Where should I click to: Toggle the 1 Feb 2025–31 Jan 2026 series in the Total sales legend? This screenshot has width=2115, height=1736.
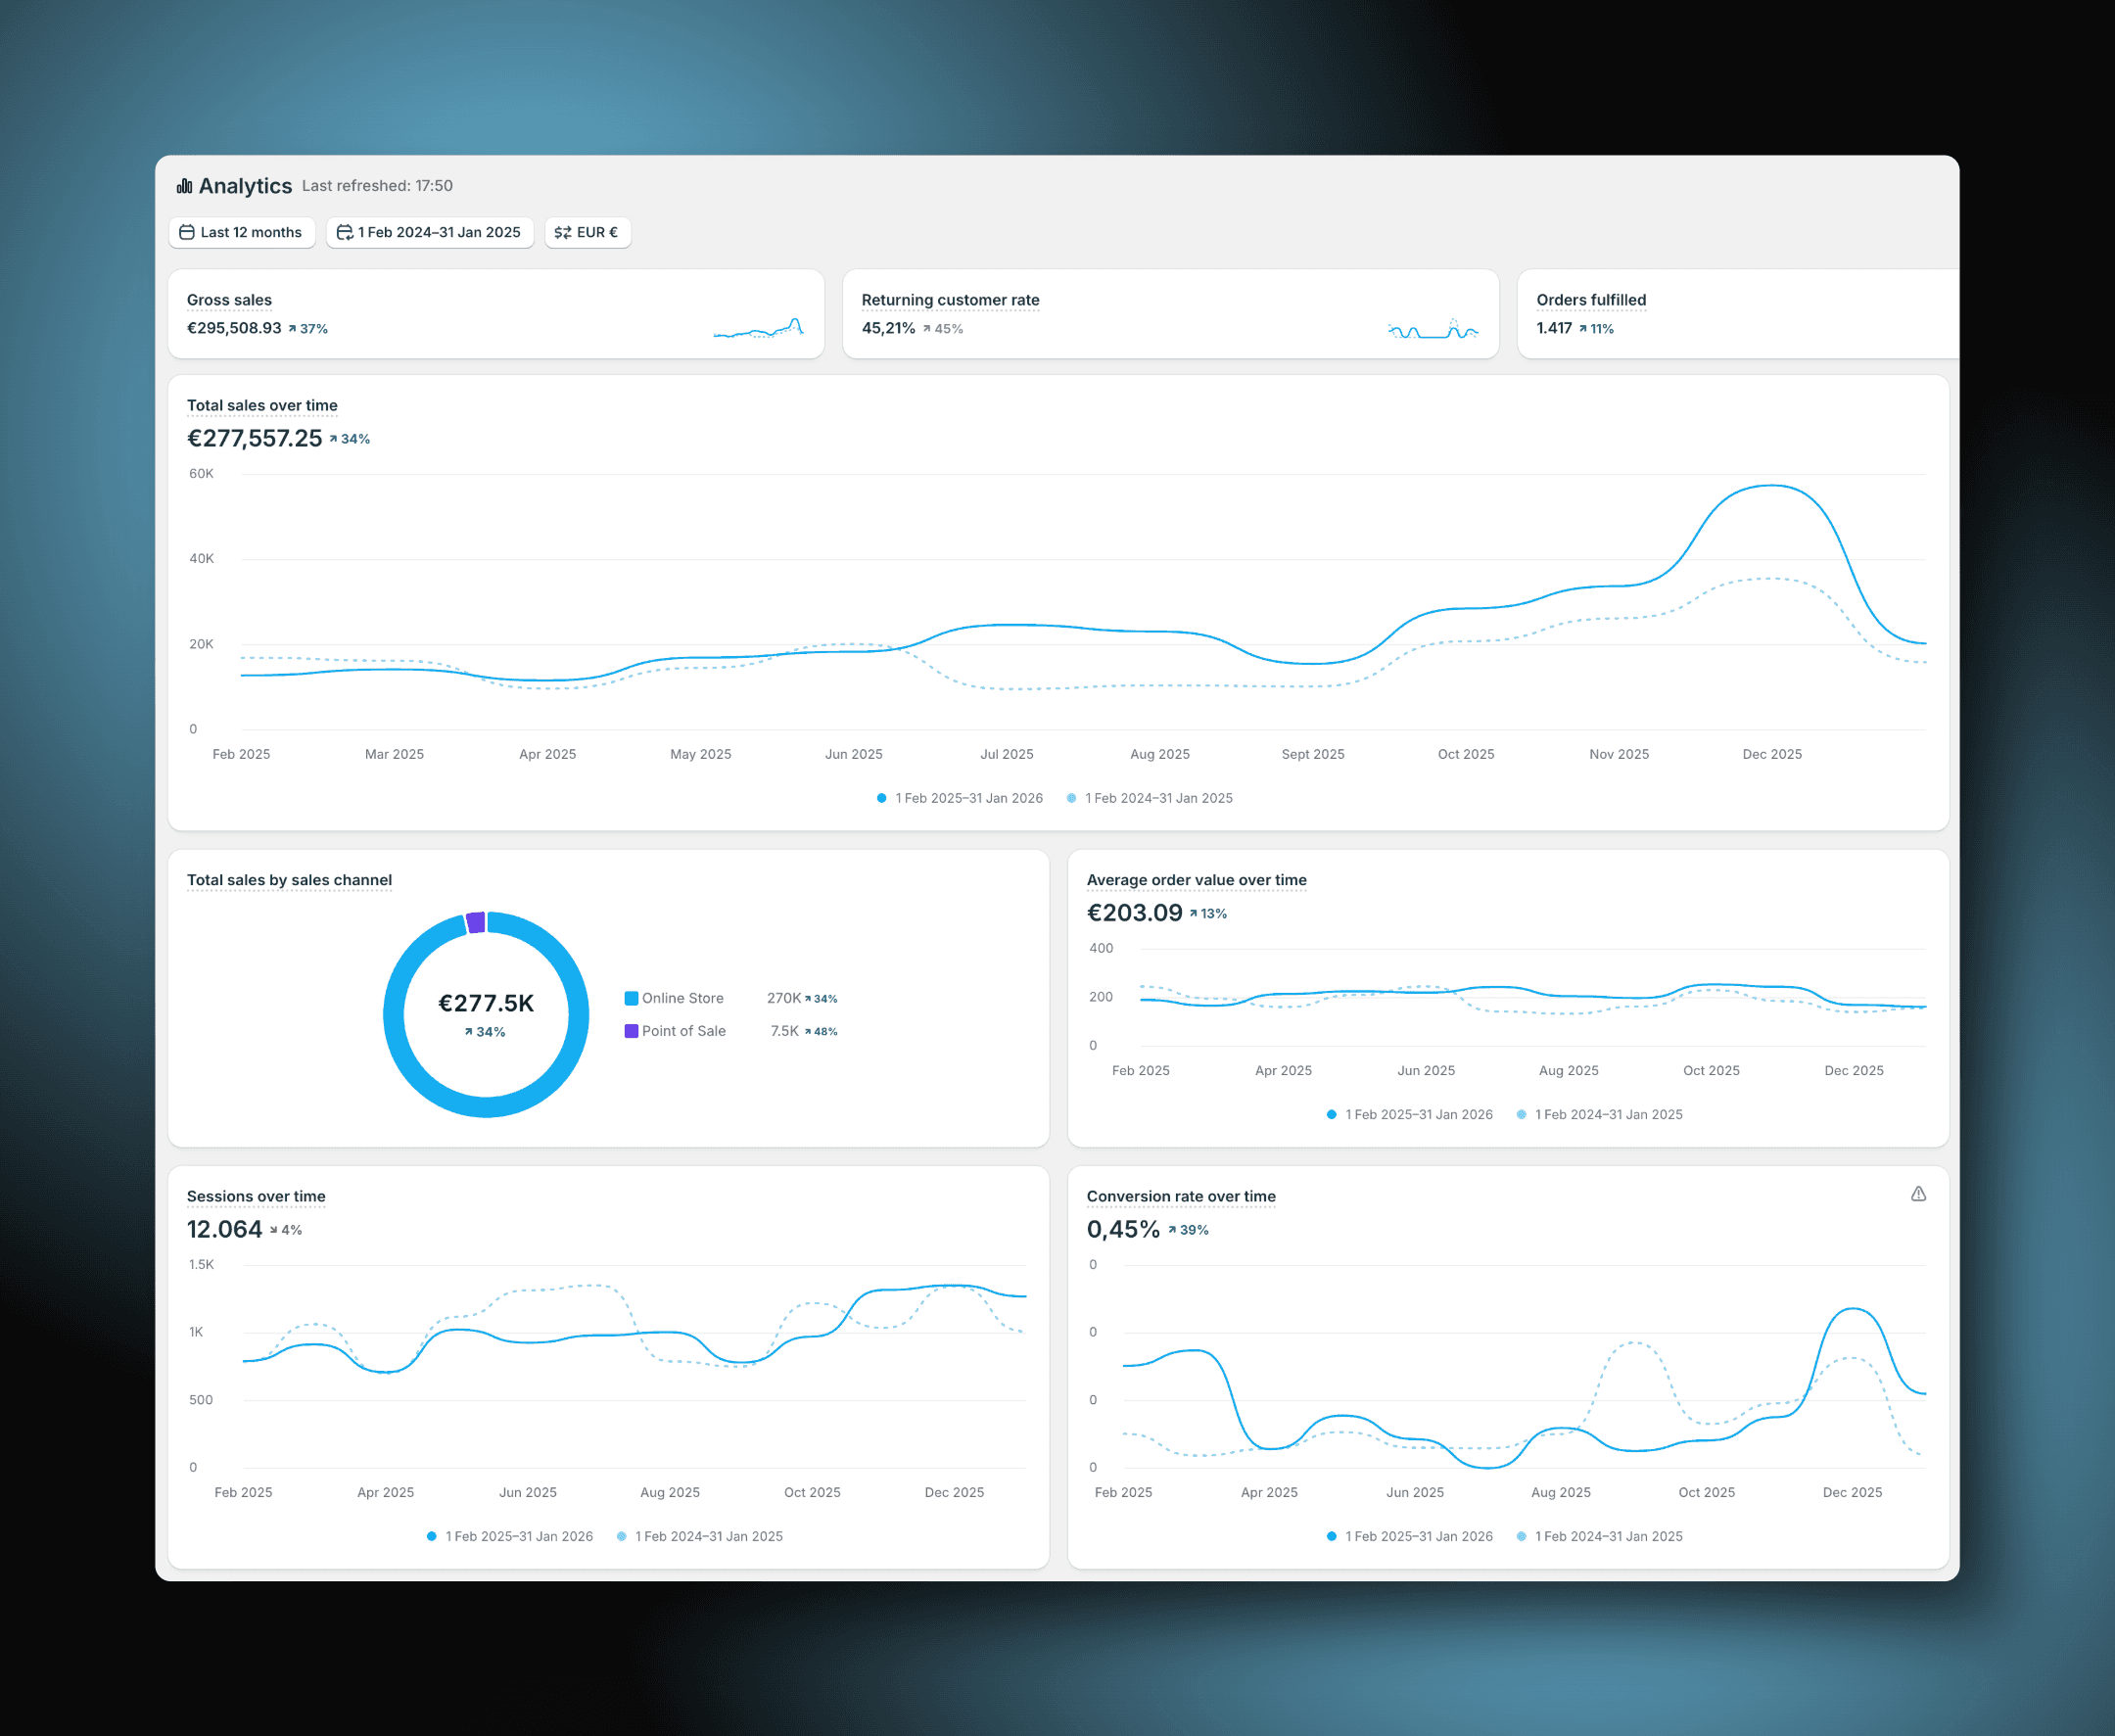point(960,798)
